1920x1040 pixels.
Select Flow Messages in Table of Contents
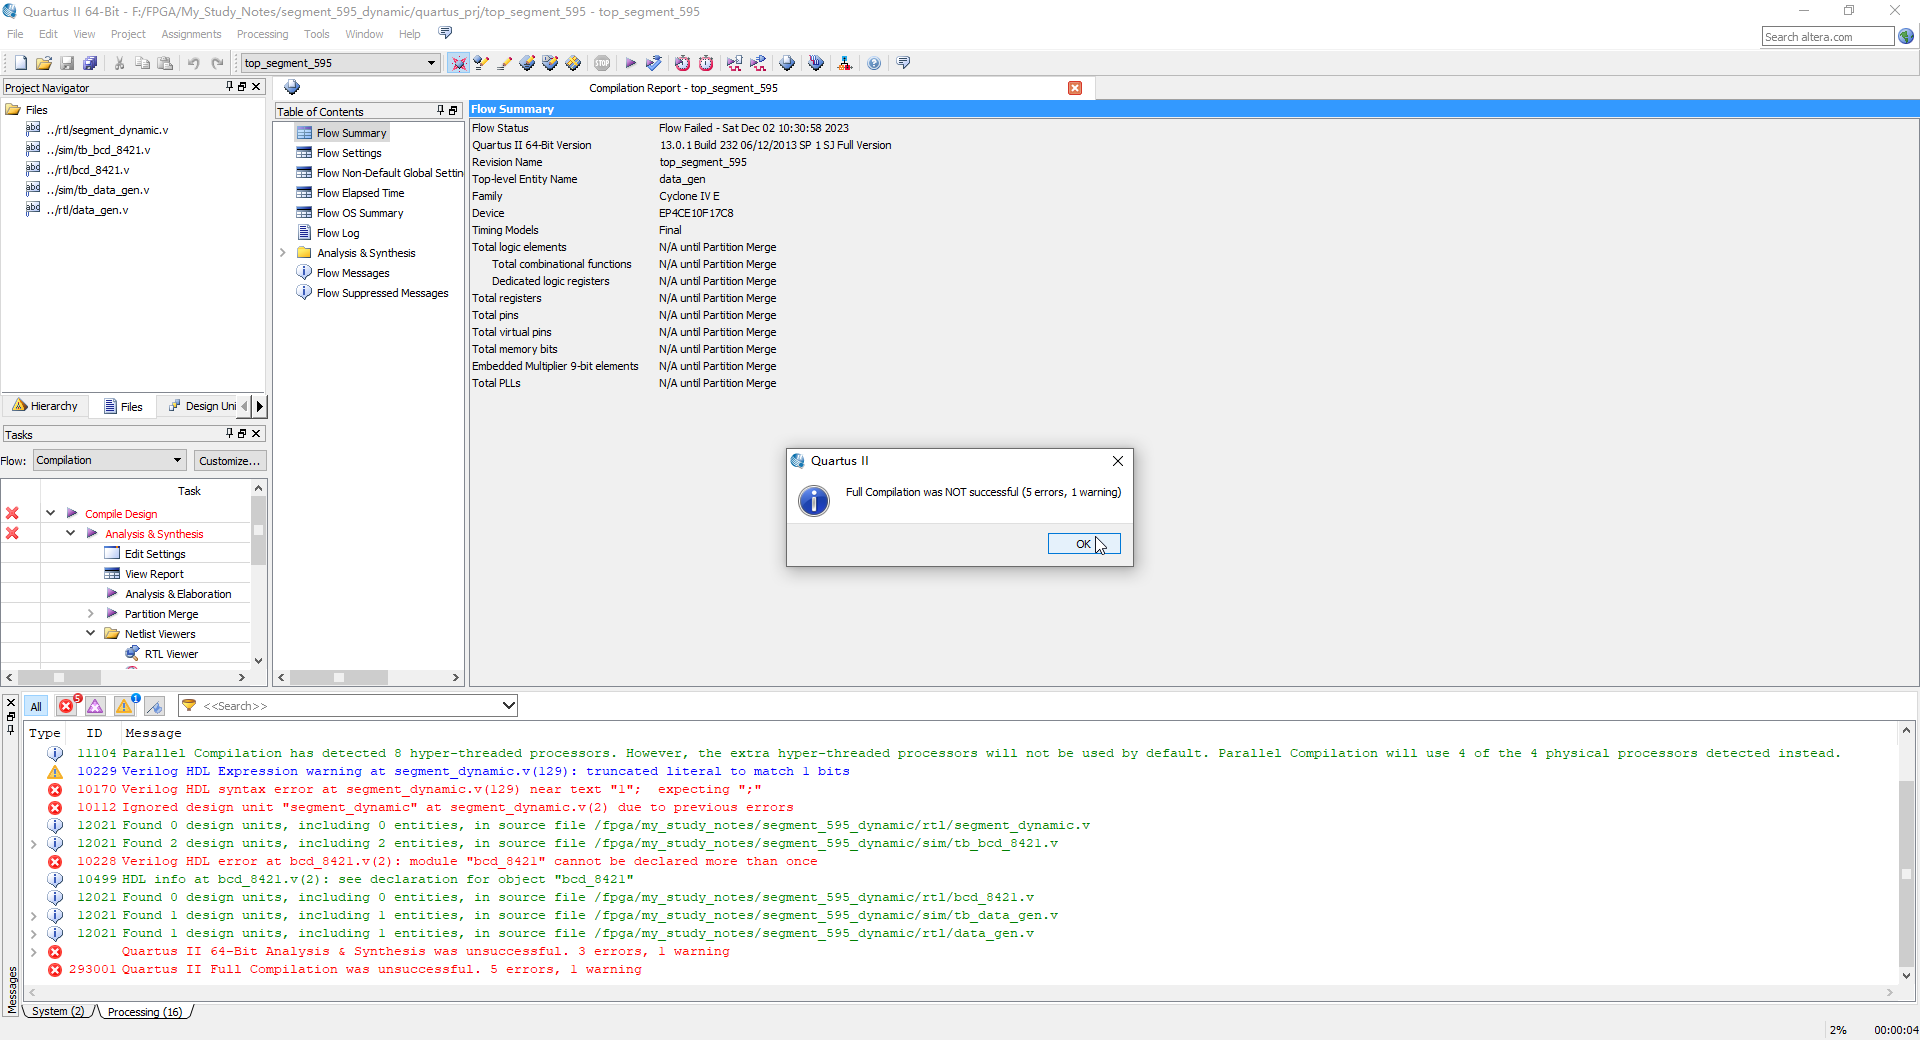[x=353, y=273]
